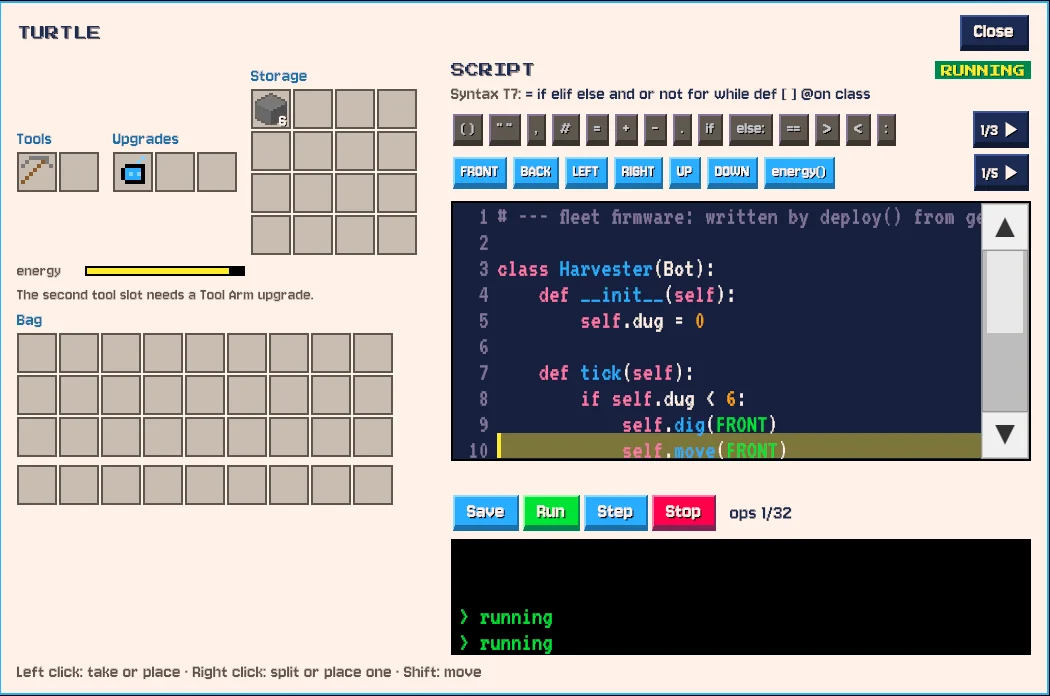Insert the quotation marks snippet
The height and width of the screenshot is (696, 1050).
click(505, 129)
